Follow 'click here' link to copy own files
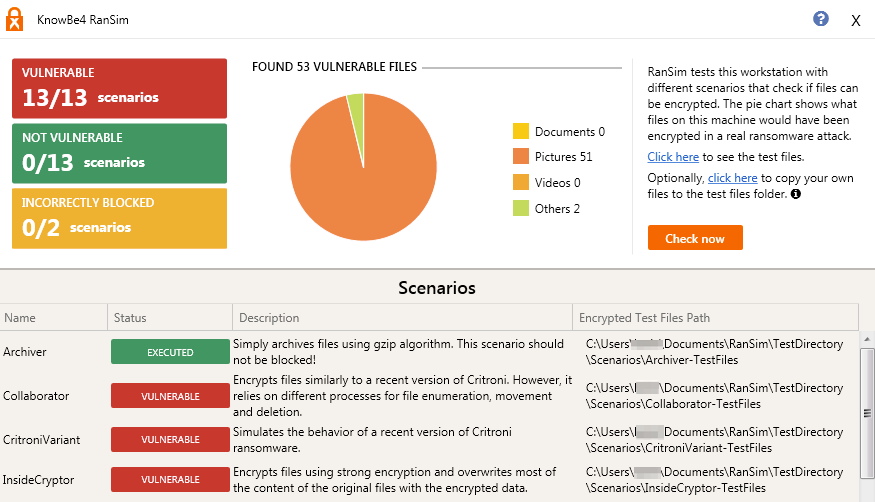875x502 pixels. pyautogui.click(x=732, y=178)
